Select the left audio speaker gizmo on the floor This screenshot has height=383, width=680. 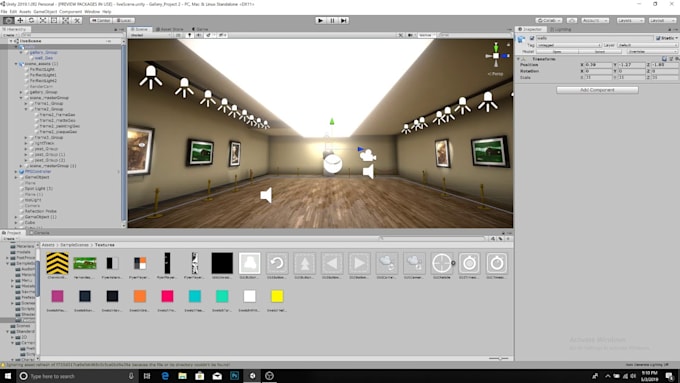point(266,195)
